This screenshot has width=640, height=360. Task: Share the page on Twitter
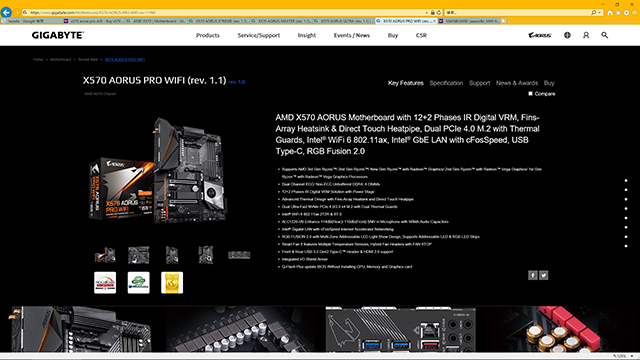pos(544,275)
